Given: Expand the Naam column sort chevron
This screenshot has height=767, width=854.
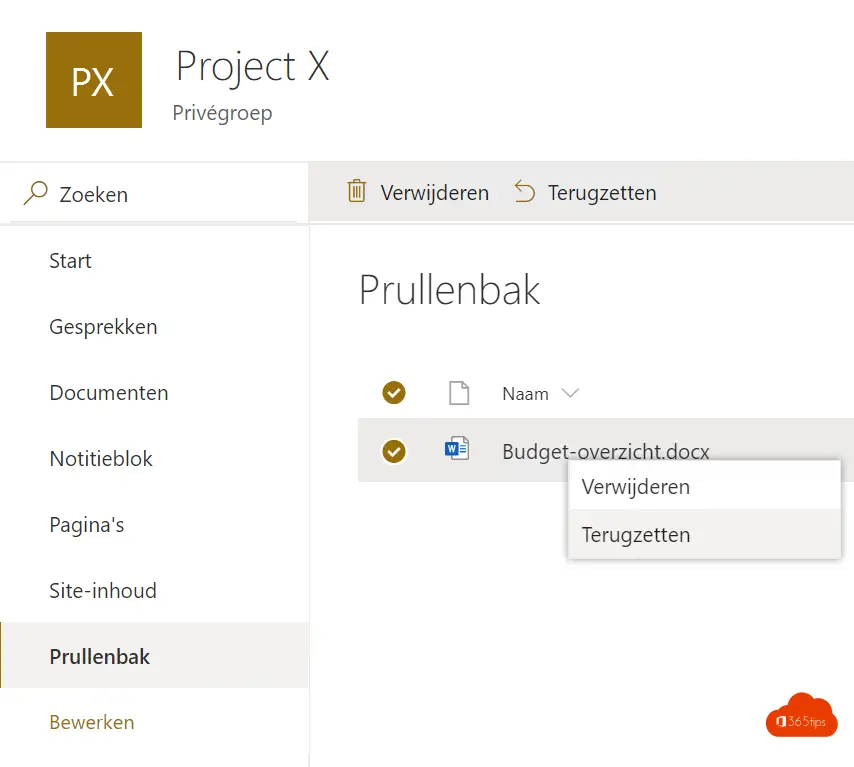Looking at the screenshot, I should pyautogui.click(x=570, y=393).
